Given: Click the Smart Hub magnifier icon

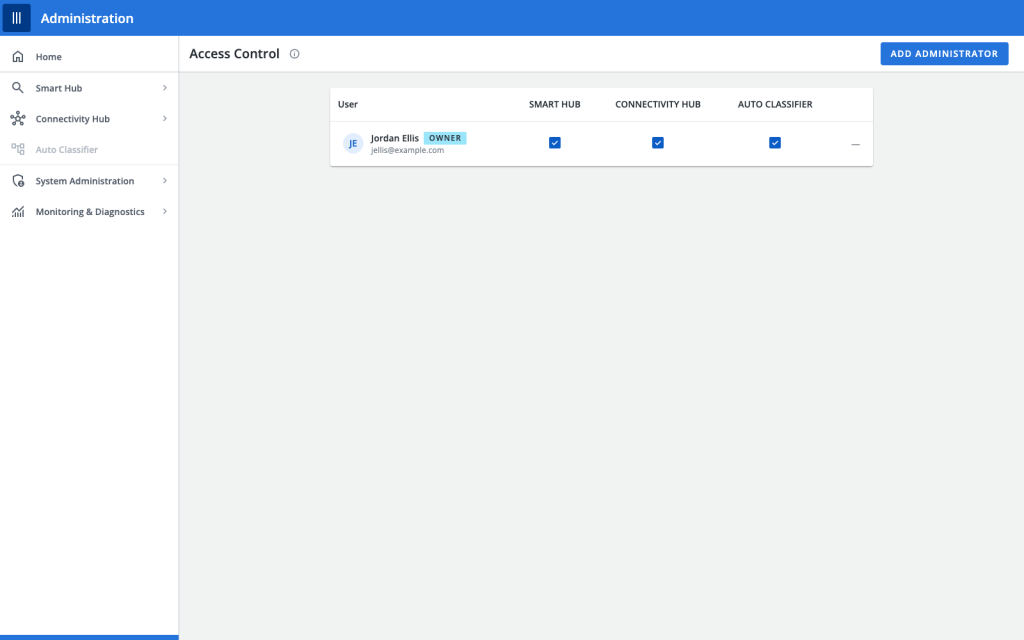Looking at the screenshot, I should (18, 88).
